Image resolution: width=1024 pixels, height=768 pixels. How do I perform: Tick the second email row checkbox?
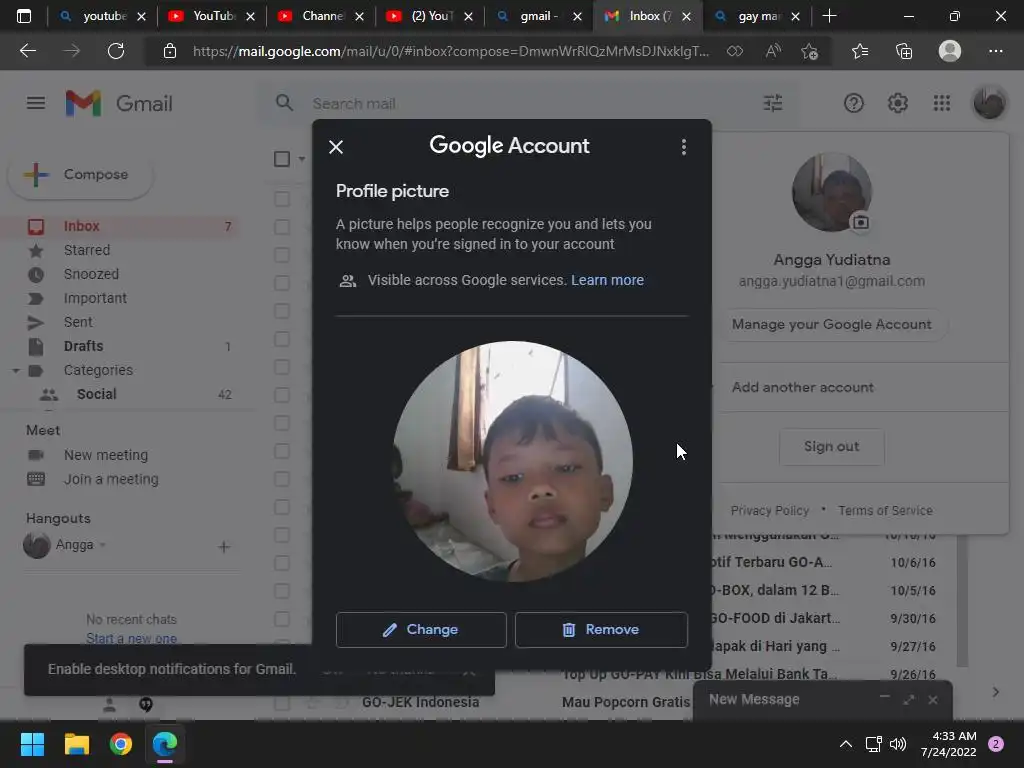point(281,227)
